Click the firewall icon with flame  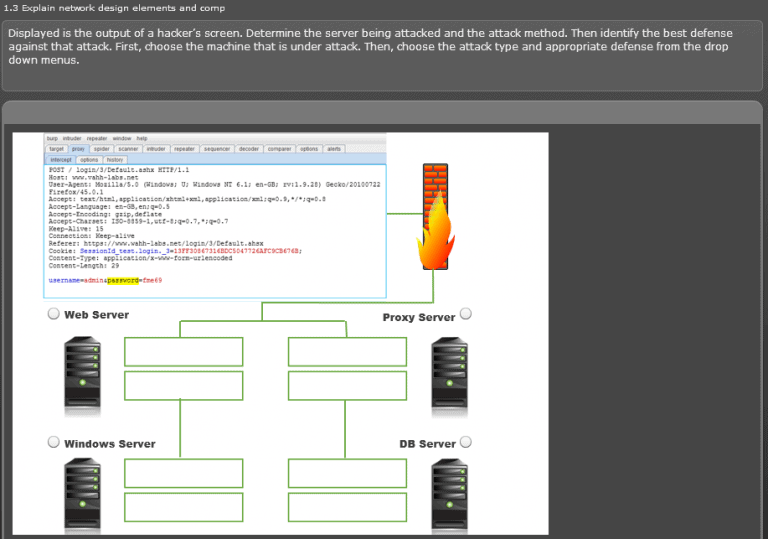433,216
